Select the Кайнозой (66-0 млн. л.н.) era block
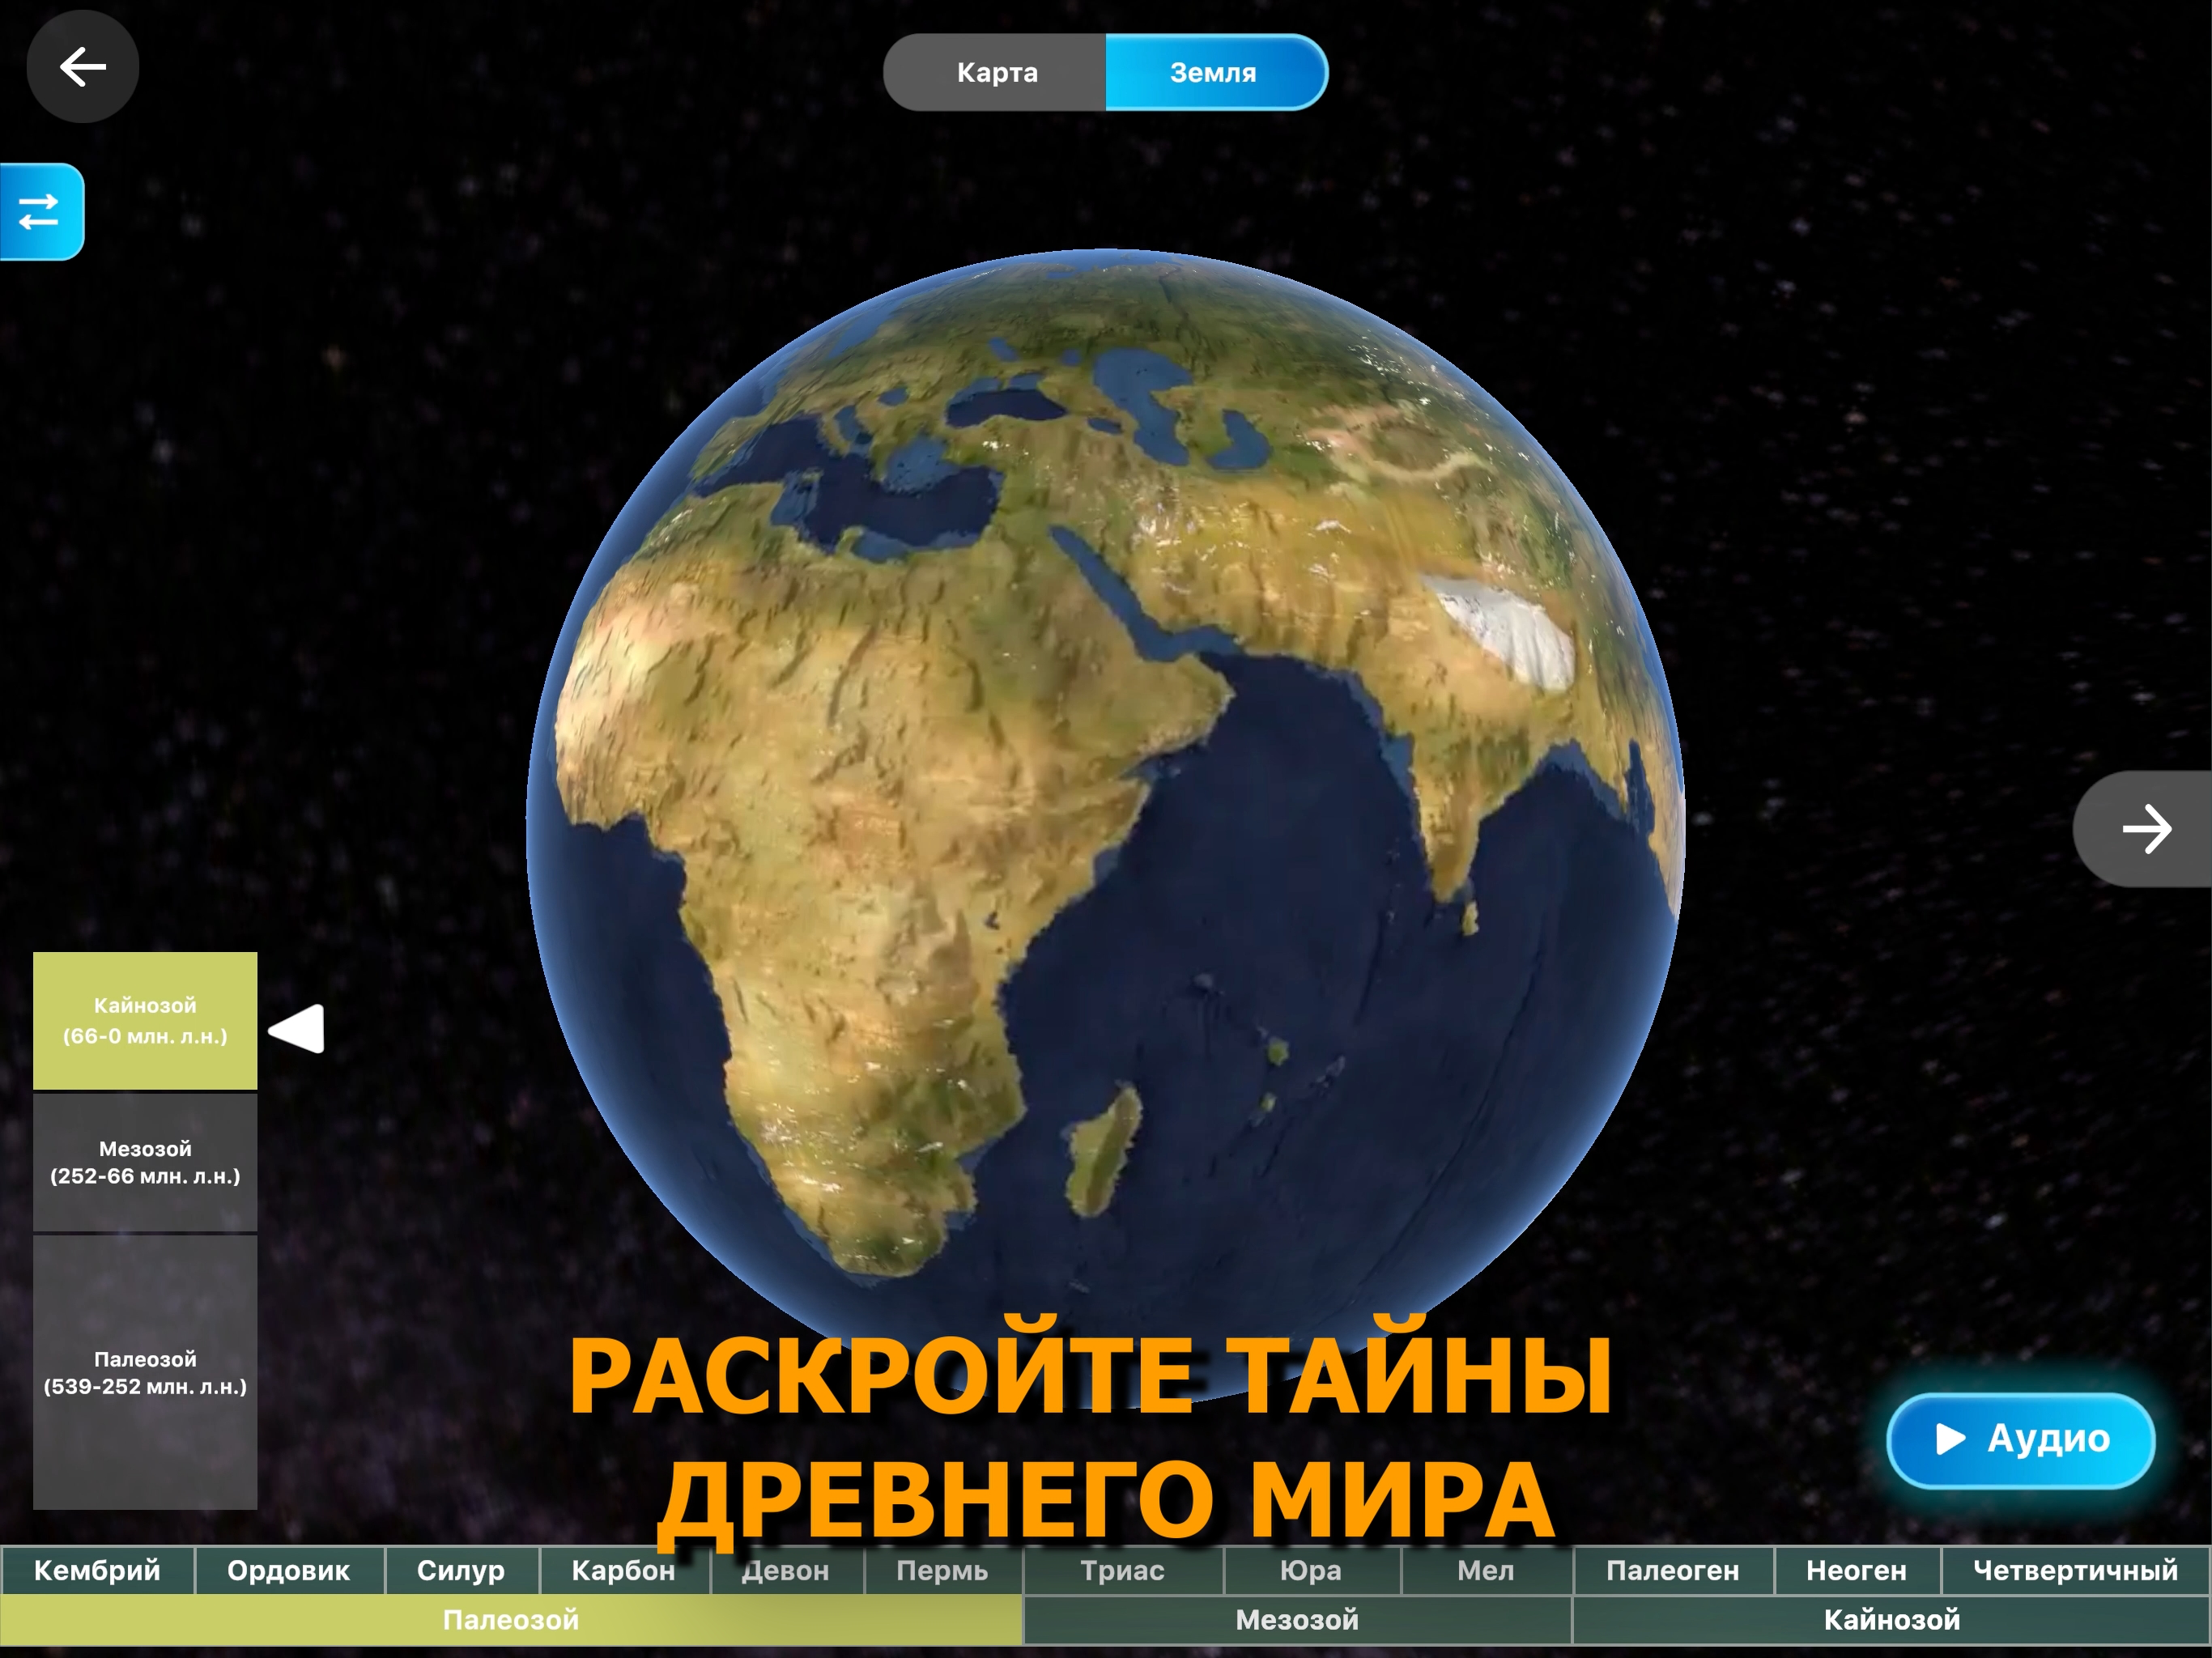 tap(145, 1021)
